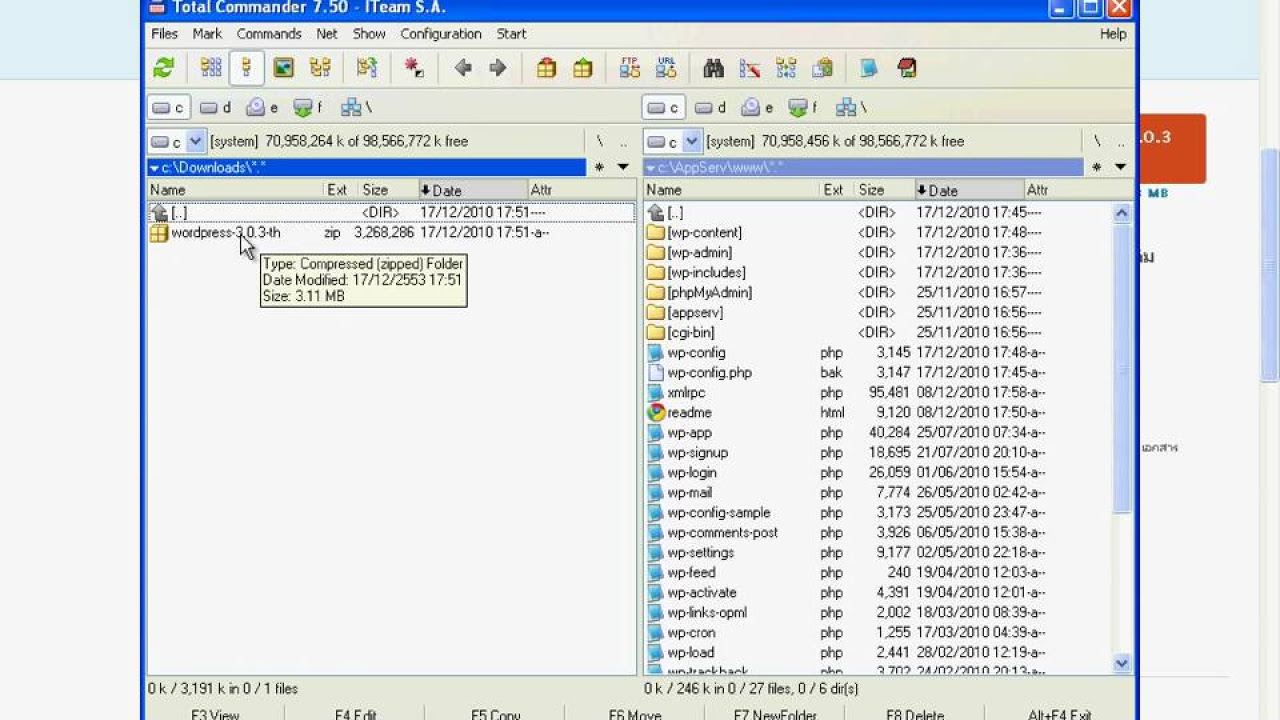Open the Mark menu
This screenshot has width=1280, height=720.
coord(207,33)
